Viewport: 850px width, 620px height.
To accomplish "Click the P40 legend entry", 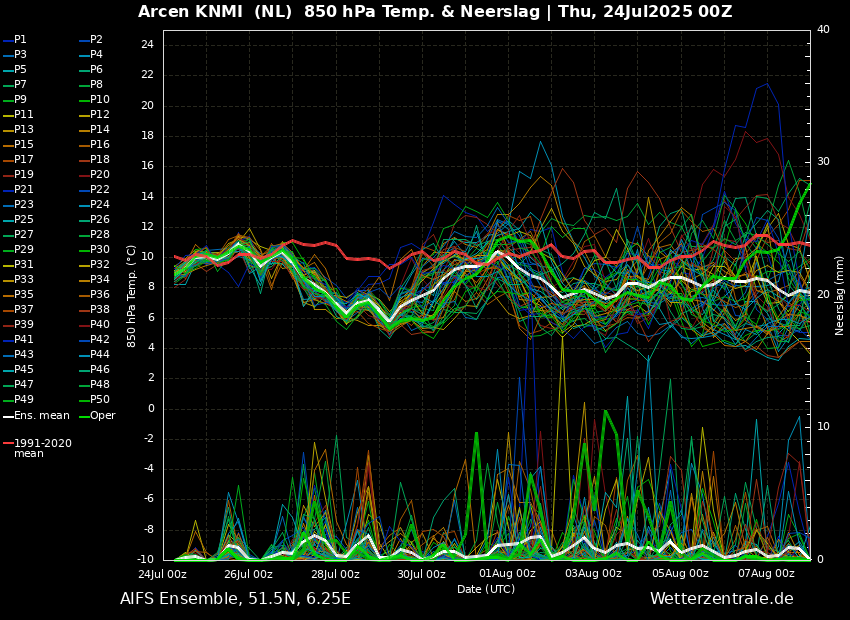I will tap(99, 325).
